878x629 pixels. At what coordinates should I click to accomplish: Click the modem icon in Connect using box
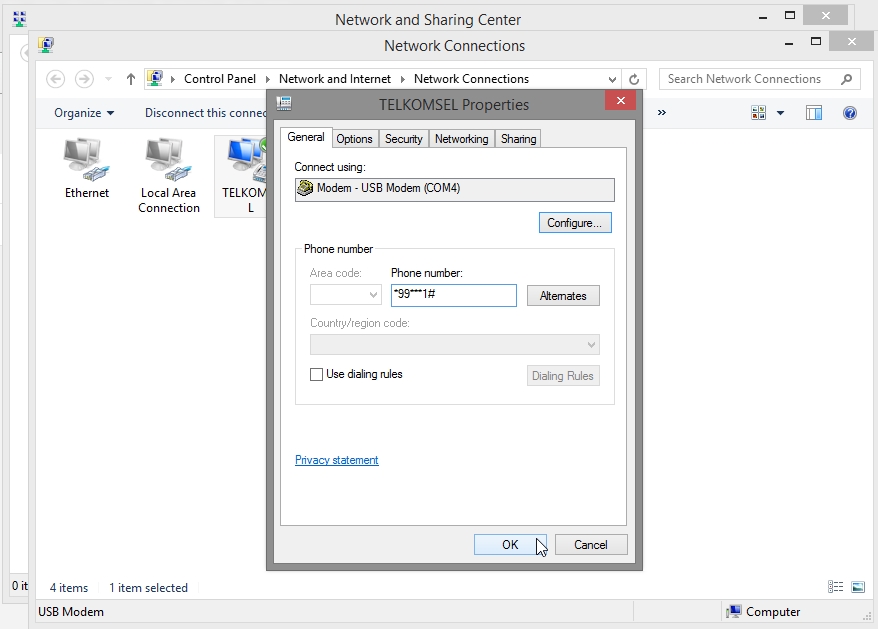pyautogui.click(x=305, y=188)
